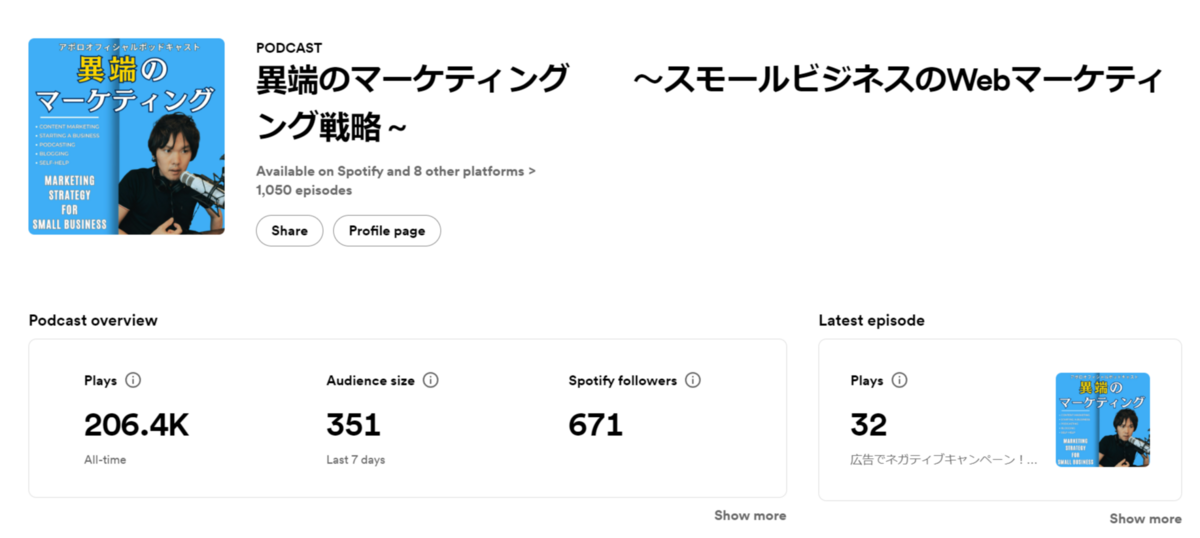Click the 206.4K all-time plays figure
1200x538 pixels.
pyautogui.click(x=136, y=425)
